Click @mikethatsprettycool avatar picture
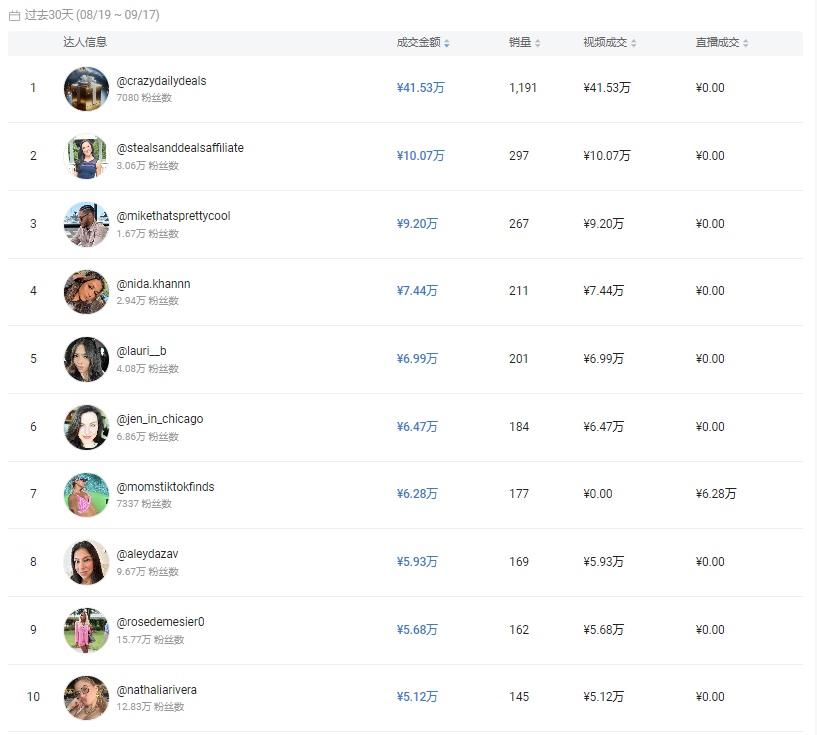This screenshot has height=735, width=817. 86,224
